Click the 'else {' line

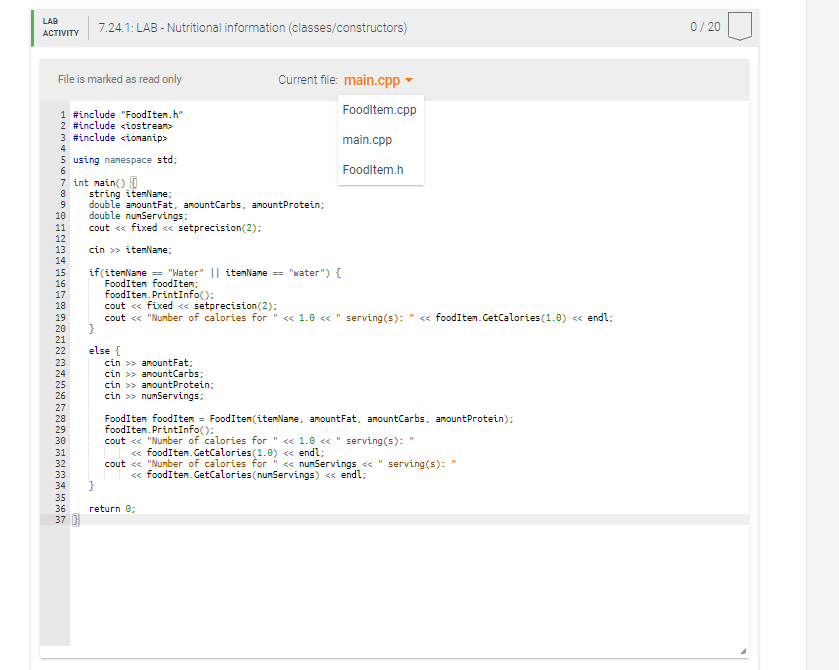(x=104, y=351)
